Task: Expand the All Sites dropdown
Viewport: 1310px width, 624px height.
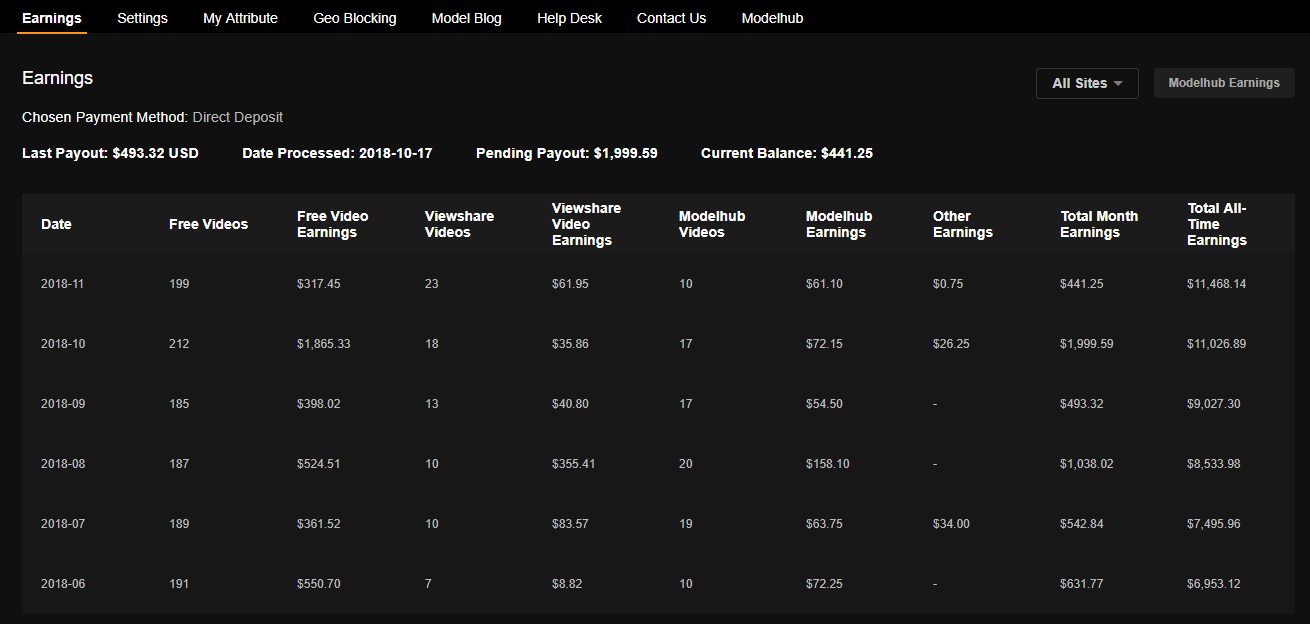Action: click(1087, 83)
